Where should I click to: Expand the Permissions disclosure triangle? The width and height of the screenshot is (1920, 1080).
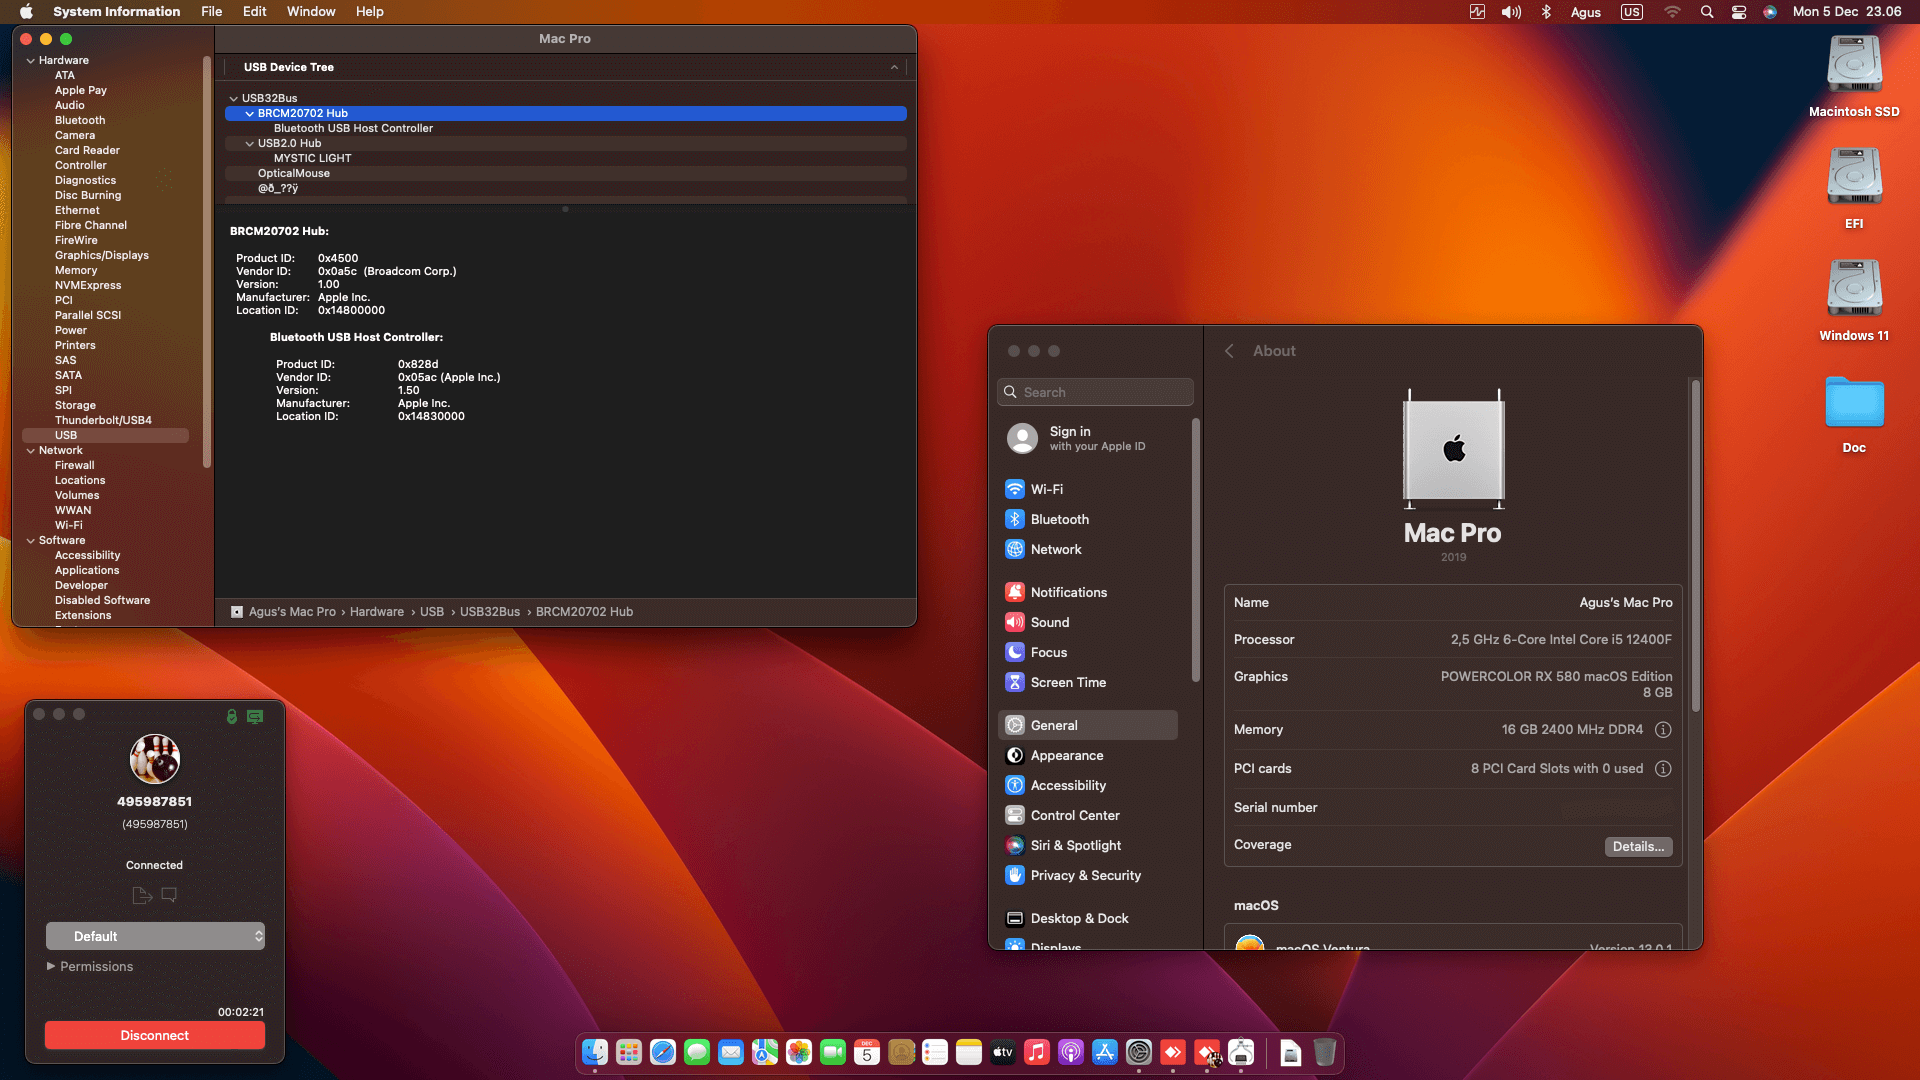point(51,966)
